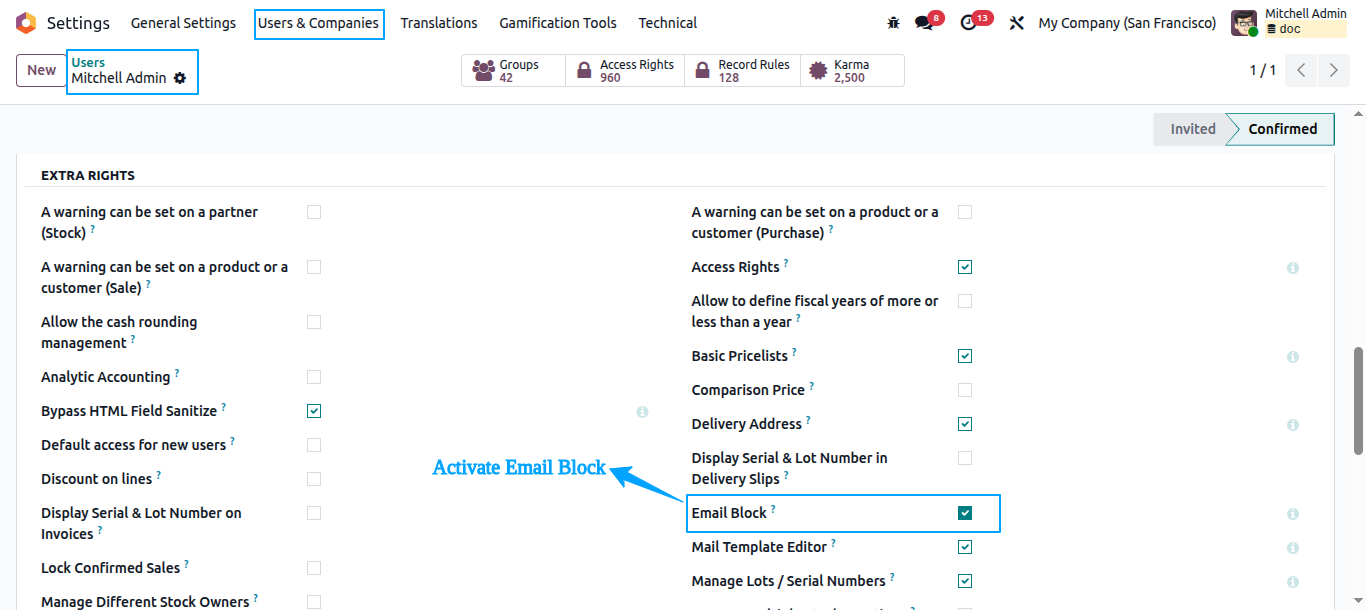Uncheck the Access Rights checkbox
This screenshot has height=610, width=1366.
pos(965,267)
